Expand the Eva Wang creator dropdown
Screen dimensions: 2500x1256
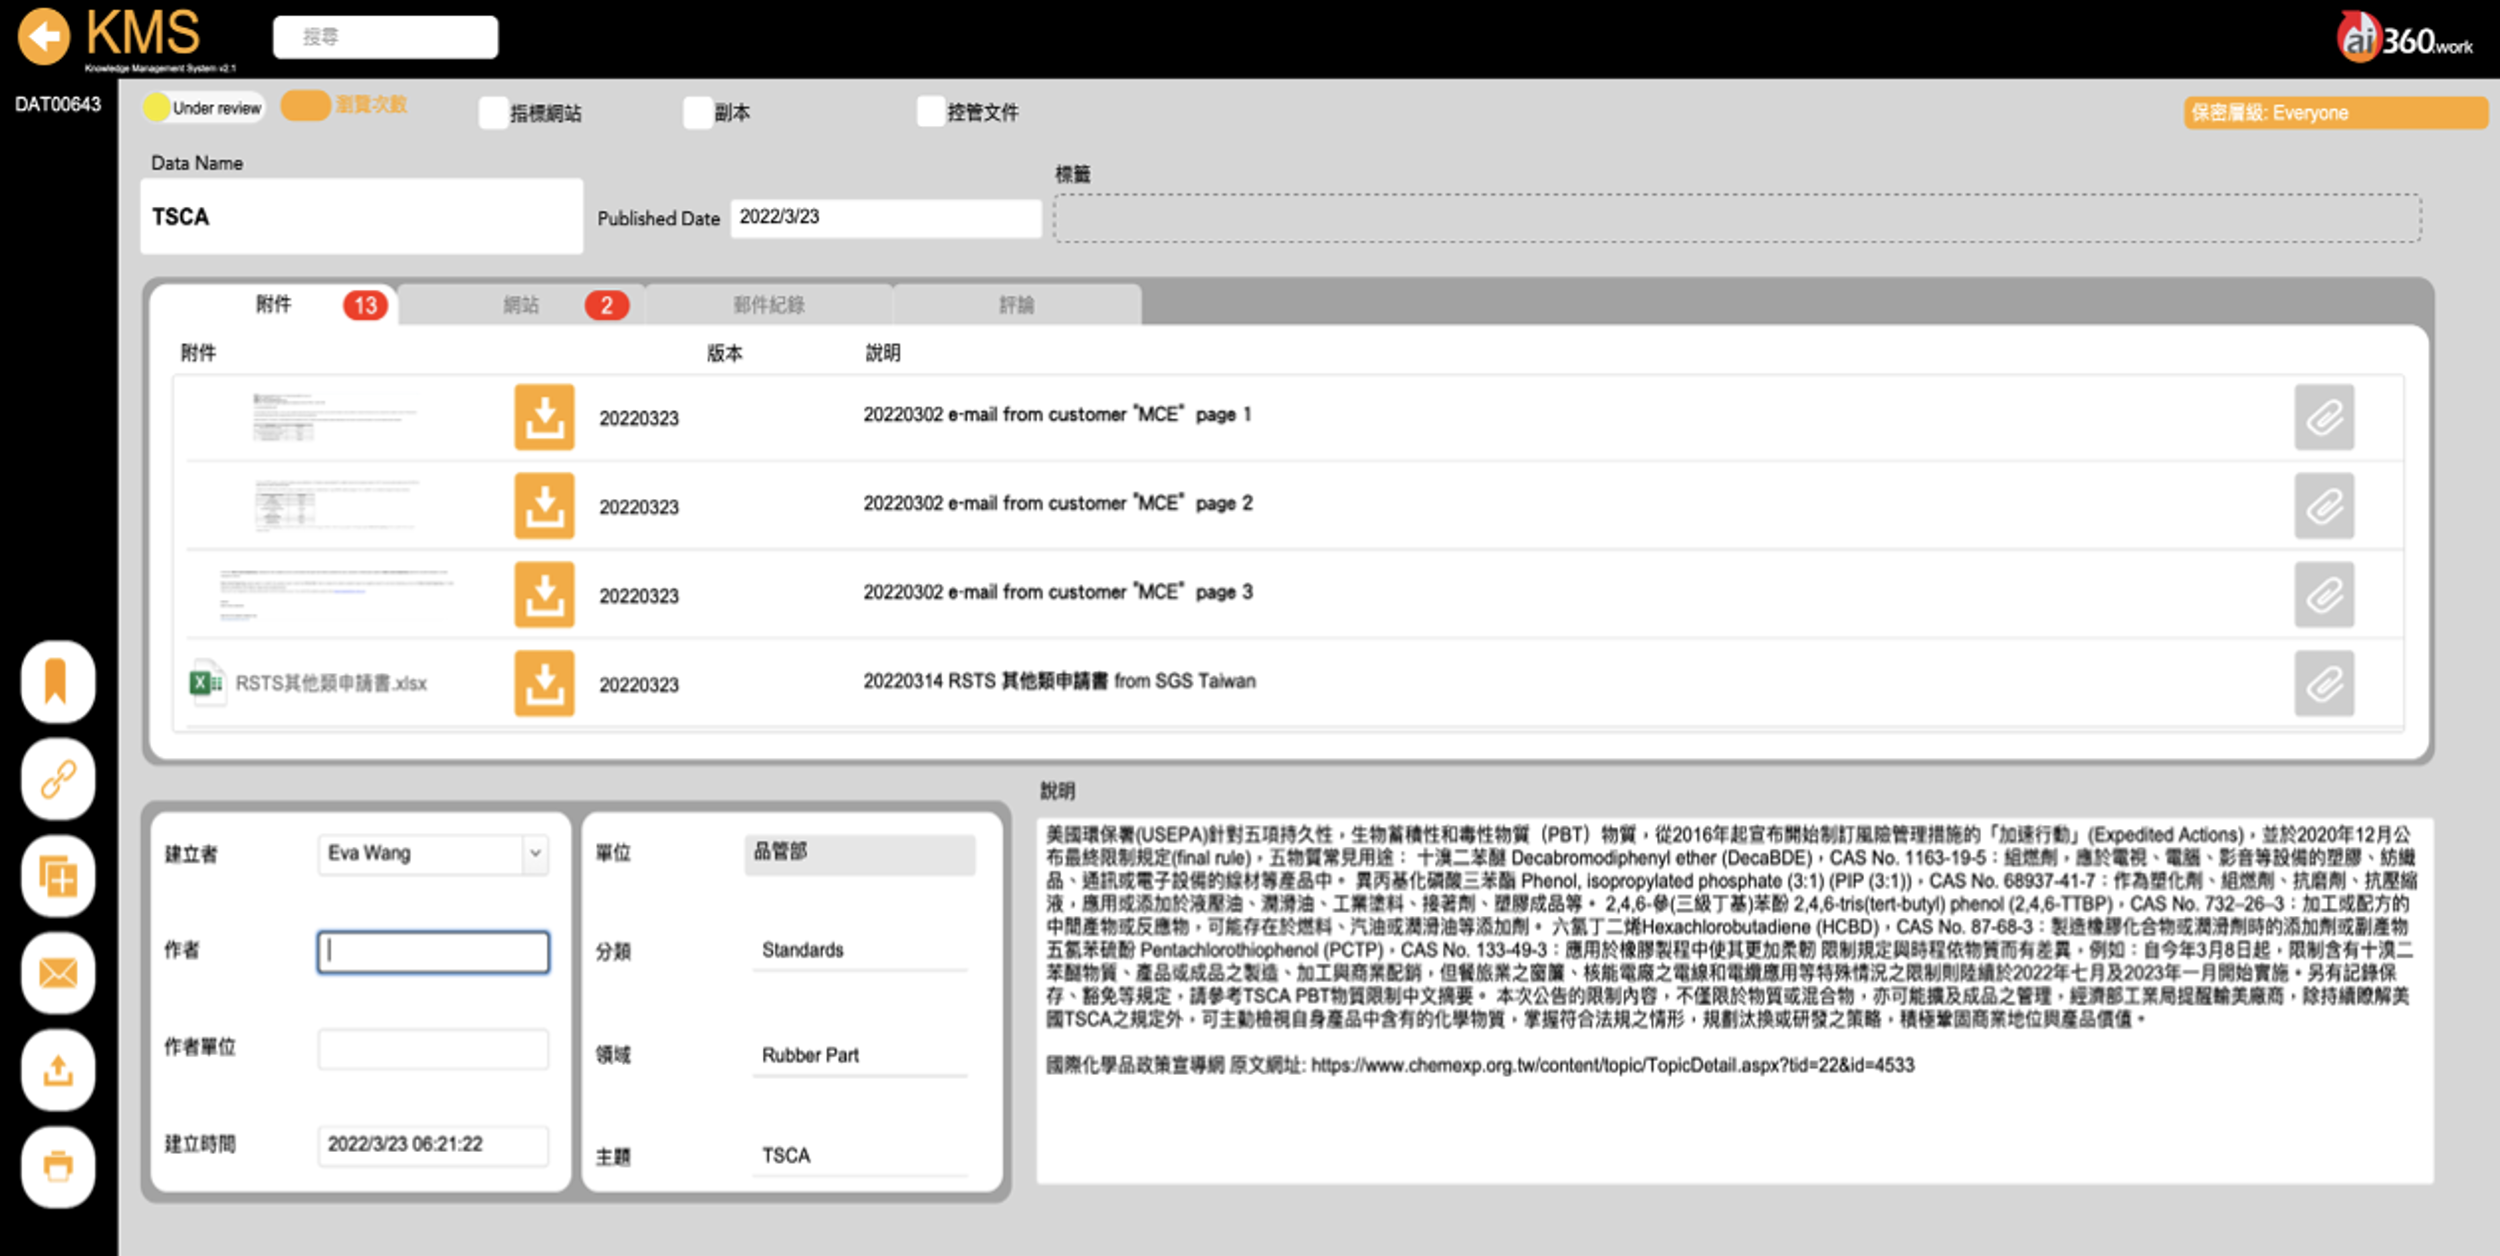point(535,854)
